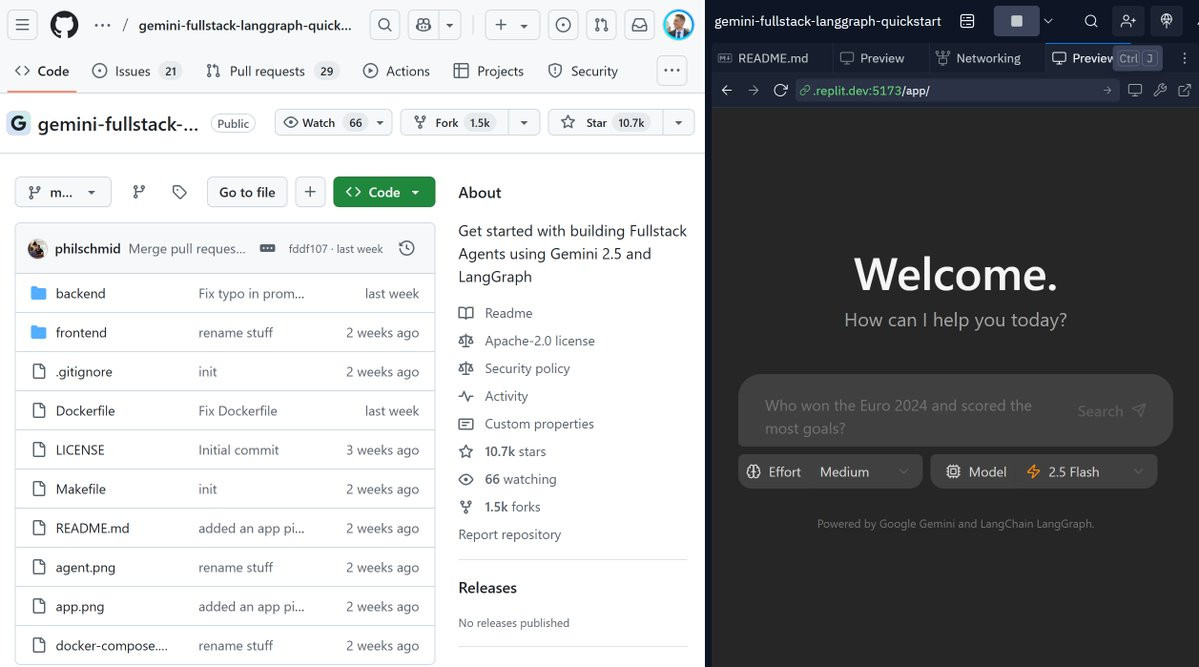This screenshot has height=667, width=1199.
Task: Open Replit preview in new tab
Action: [1184, 90]
